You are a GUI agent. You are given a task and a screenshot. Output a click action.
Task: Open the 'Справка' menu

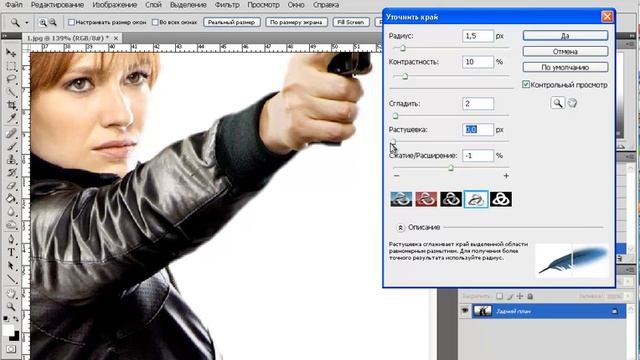(326, 5)
